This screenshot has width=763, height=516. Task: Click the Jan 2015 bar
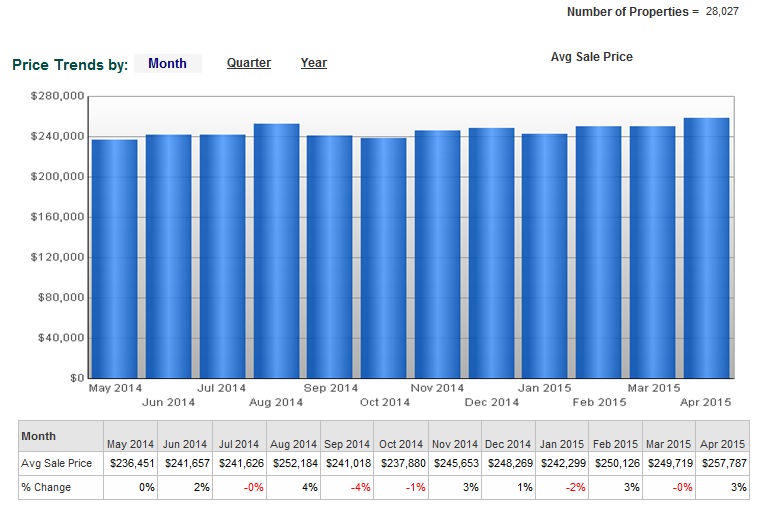tap(545, 256)
